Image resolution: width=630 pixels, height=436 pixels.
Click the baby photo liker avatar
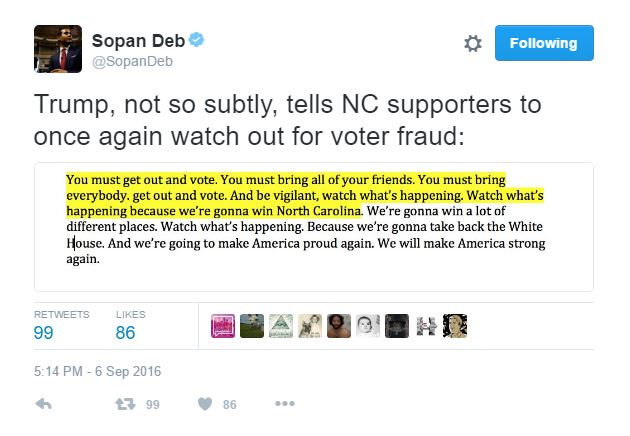[x=368, y=327]
